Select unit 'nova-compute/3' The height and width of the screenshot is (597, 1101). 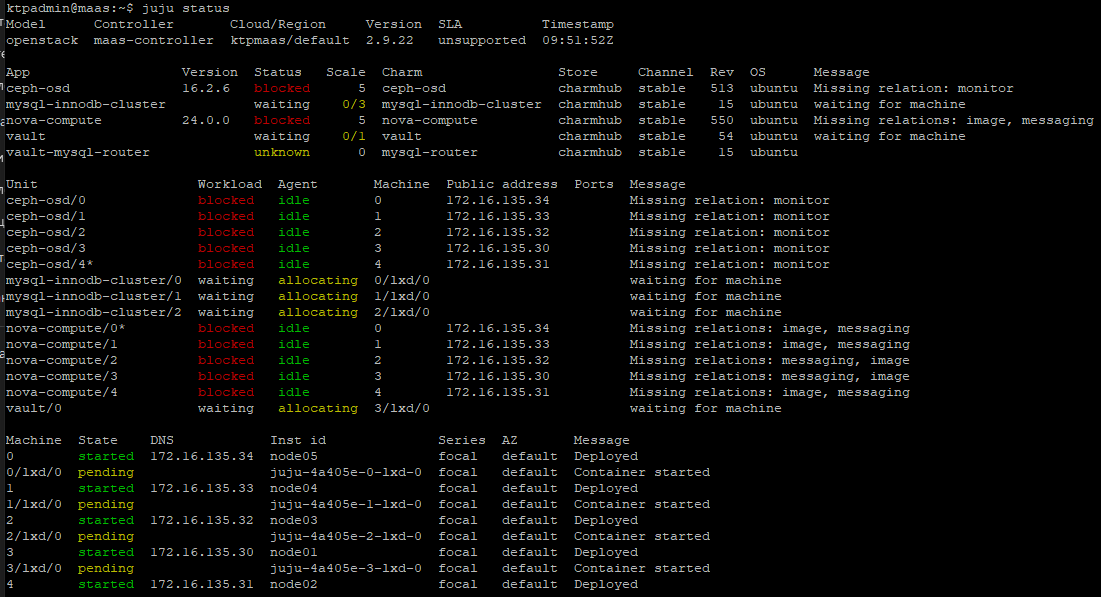[62, 376]
